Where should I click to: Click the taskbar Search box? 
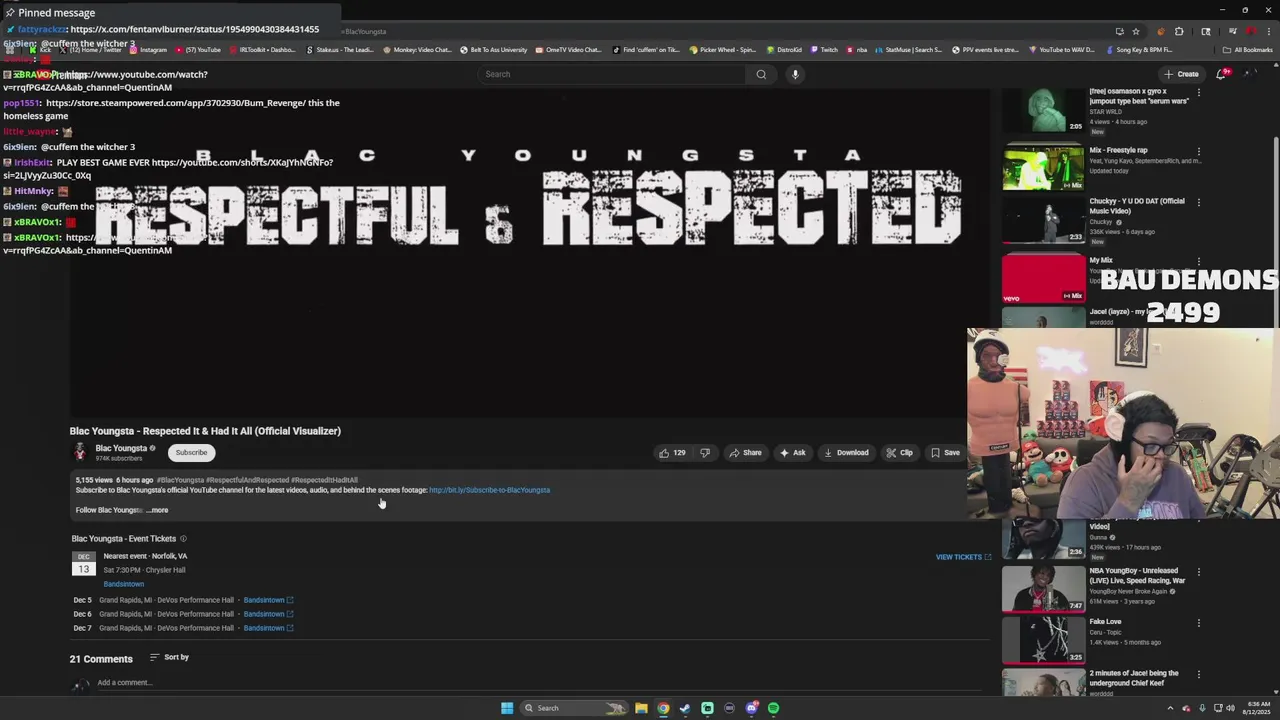click(575, 708)
